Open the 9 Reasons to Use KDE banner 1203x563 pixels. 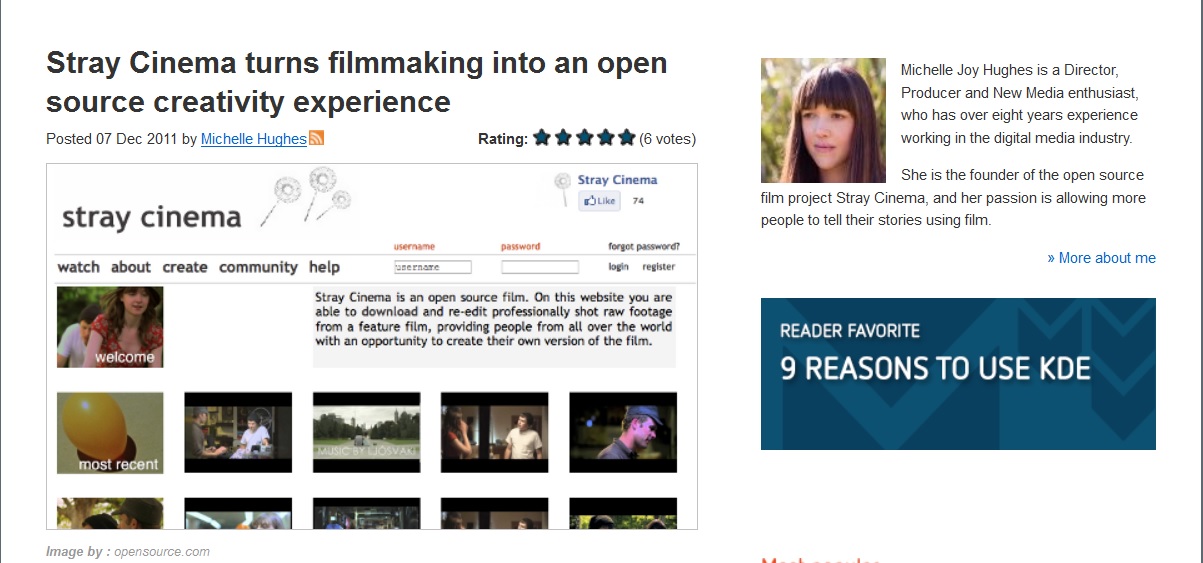(958, 374)
